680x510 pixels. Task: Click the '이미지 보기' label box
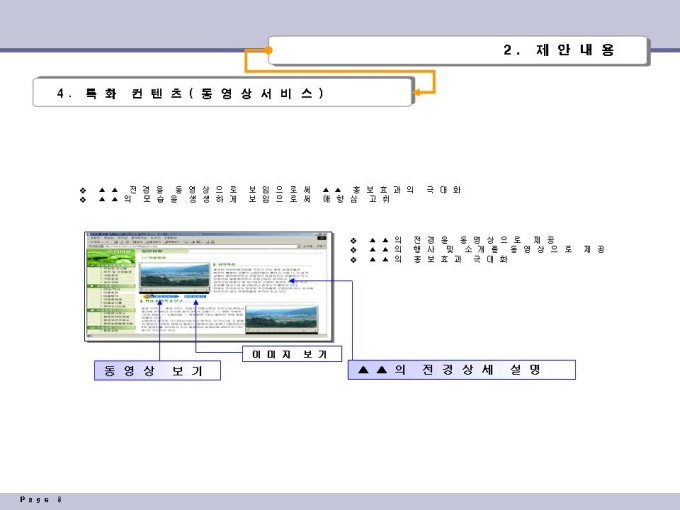pos(292,354)
